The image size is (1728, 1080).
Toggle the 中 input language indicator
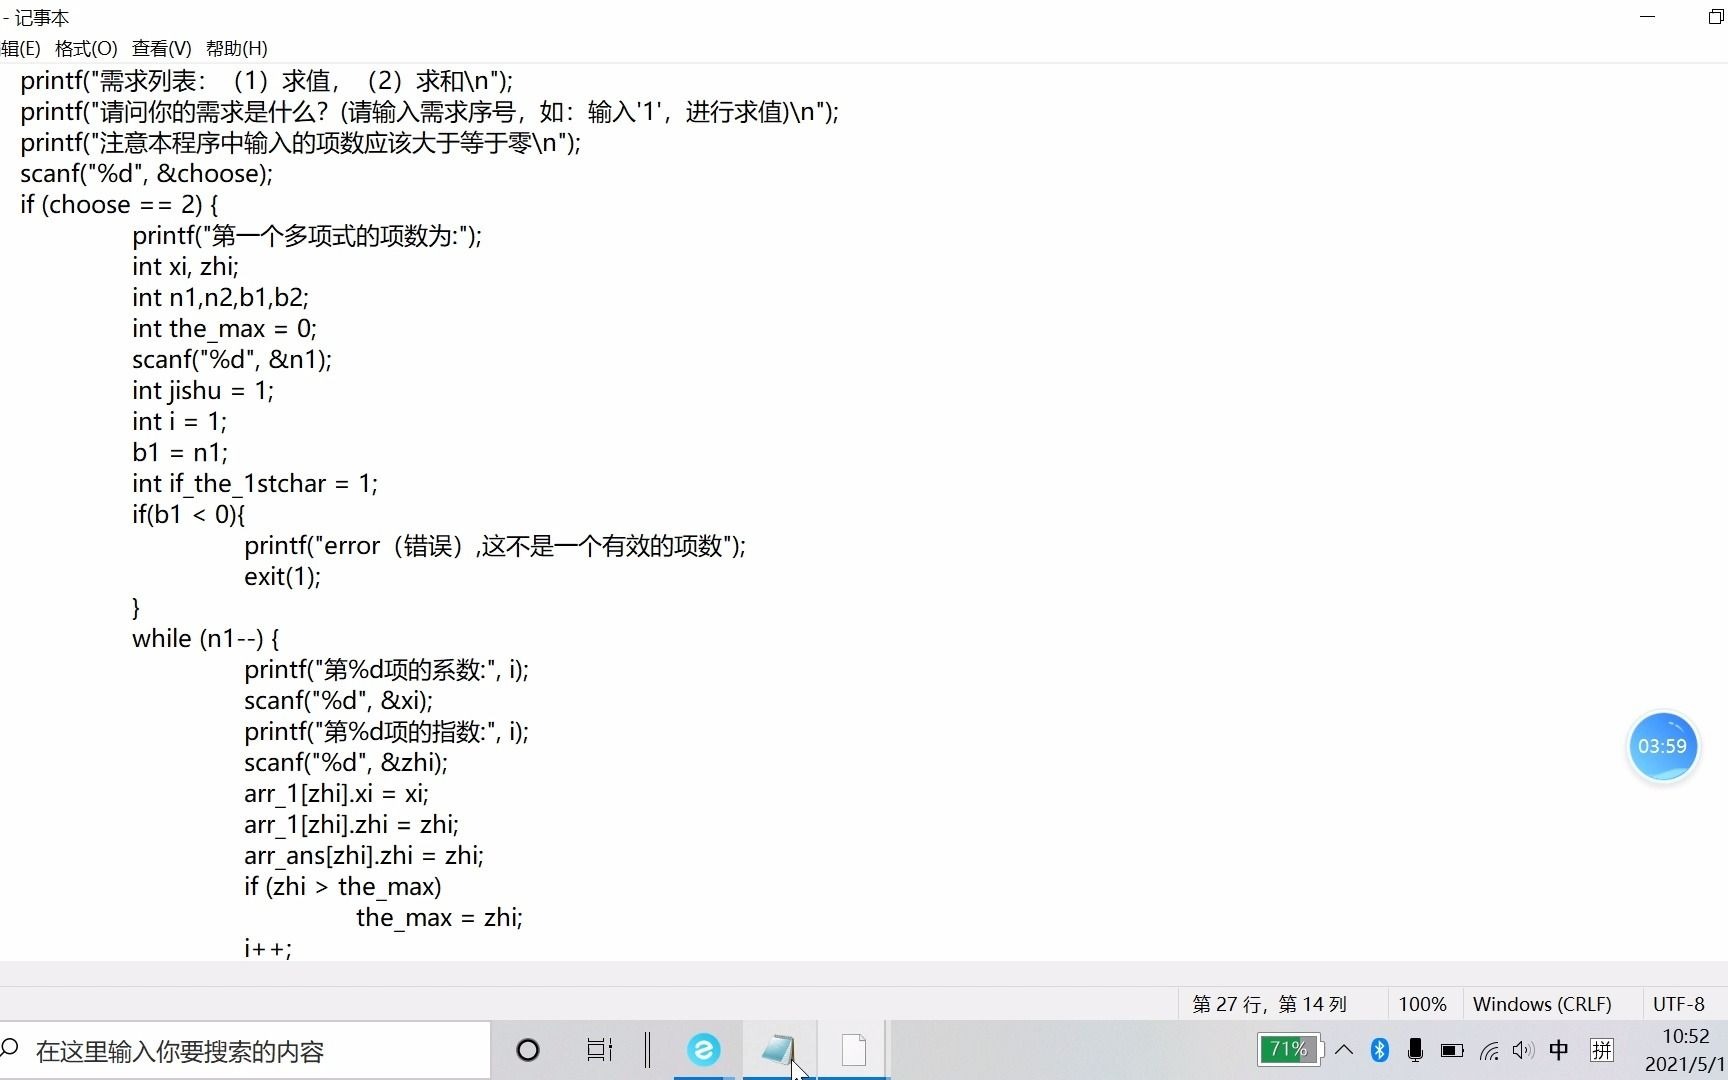pos(1559,1050)
